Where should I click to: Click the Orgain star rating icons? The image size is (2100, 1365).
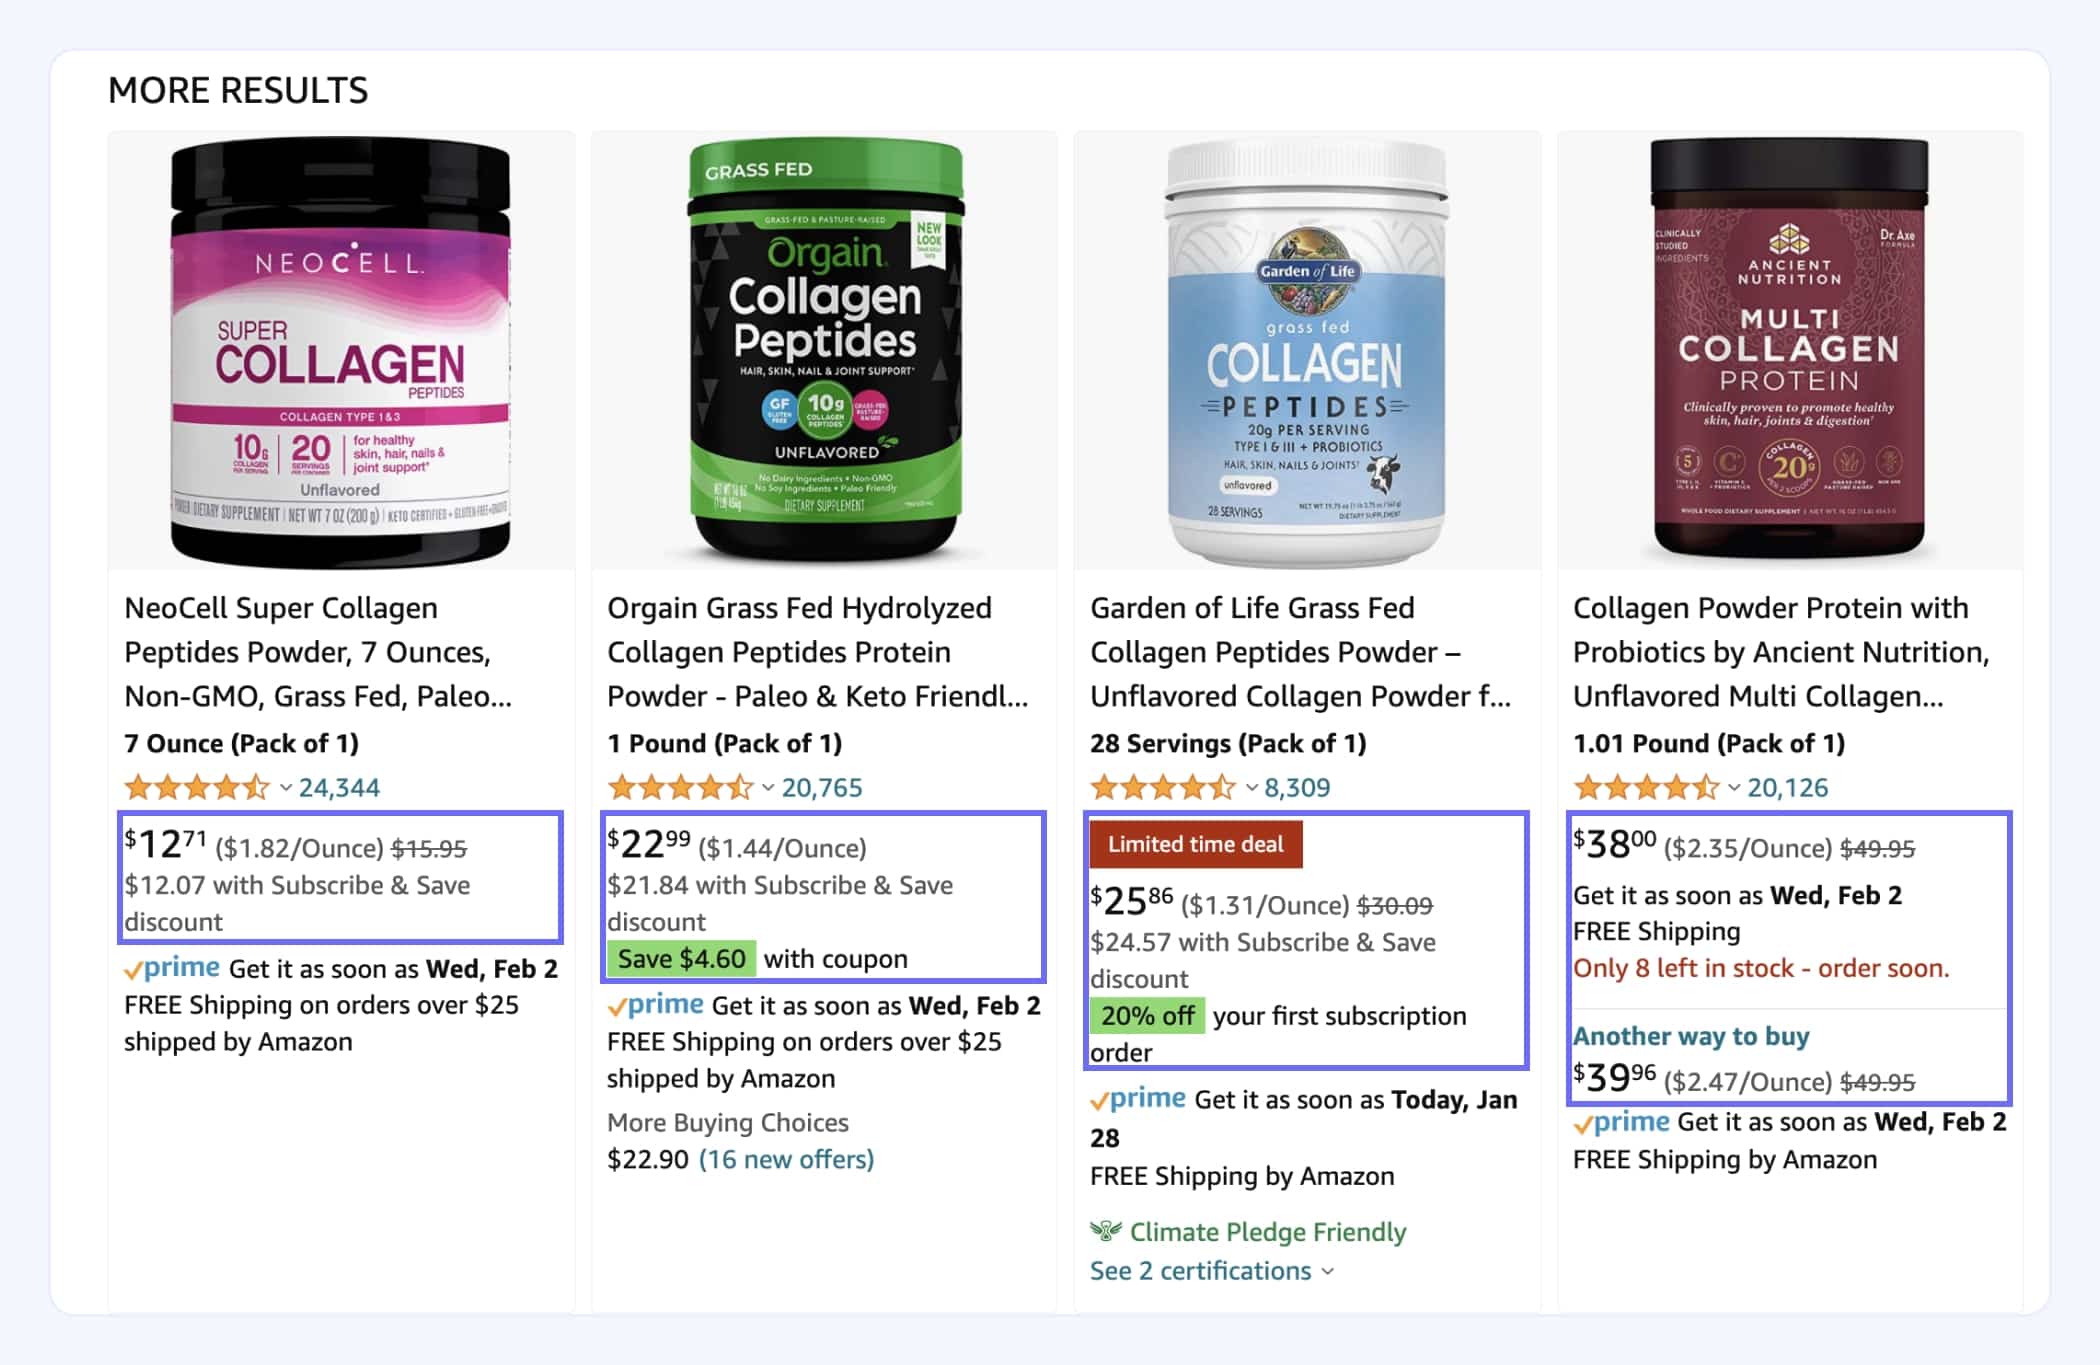[x=680, y=788]
